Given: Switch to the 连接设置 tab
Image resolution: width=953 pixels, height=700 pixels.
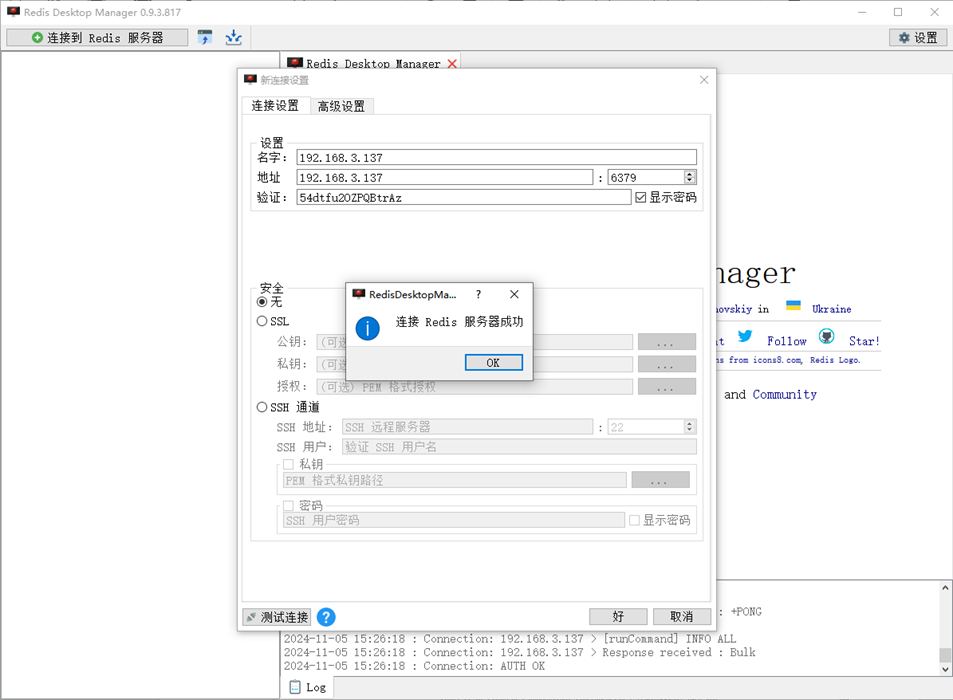Looking at the screenshot, I should pos(275,106).
